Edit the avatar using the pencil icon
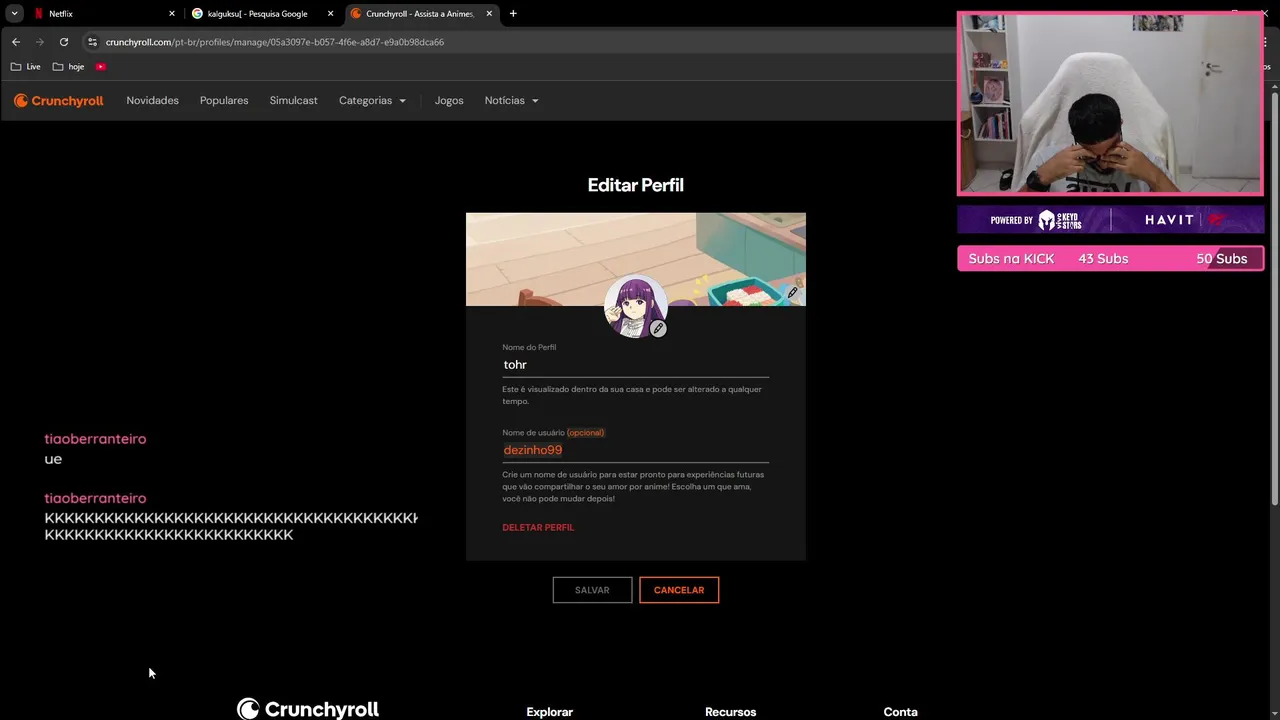 [658, 328]
